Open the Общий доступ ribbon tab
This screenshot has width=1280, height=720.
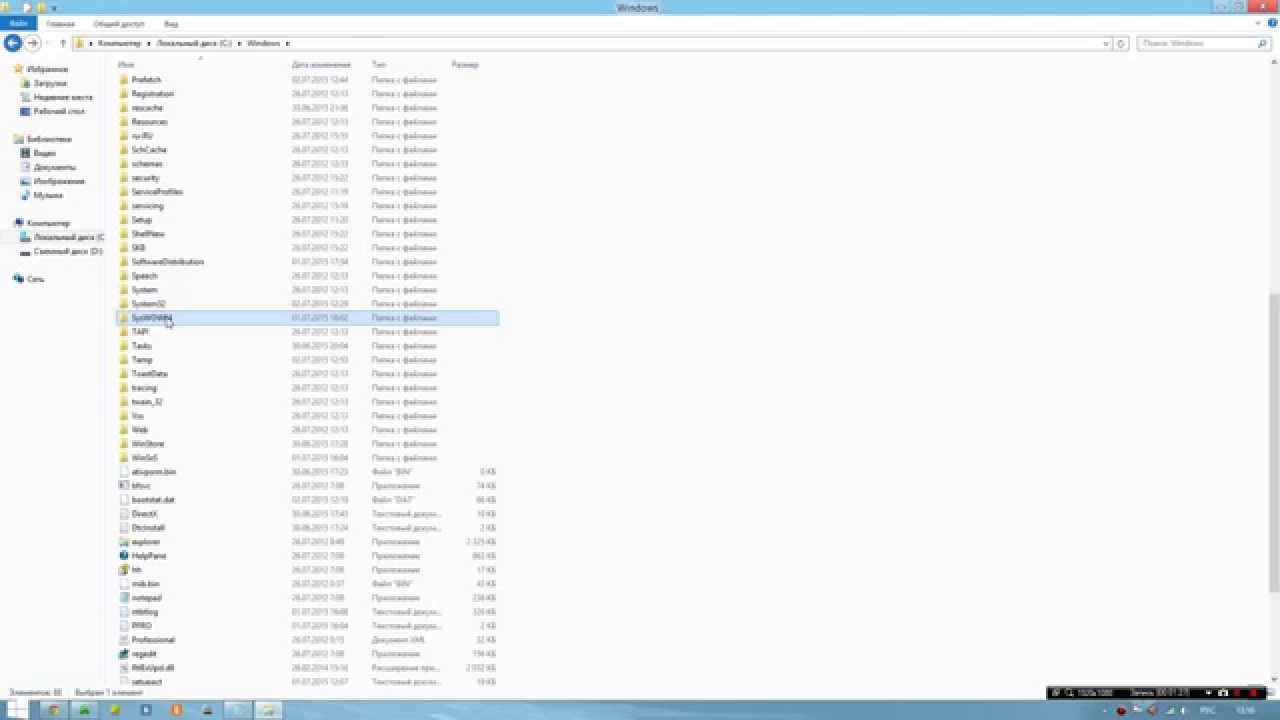pyautogui.click(x=118, y=23)
